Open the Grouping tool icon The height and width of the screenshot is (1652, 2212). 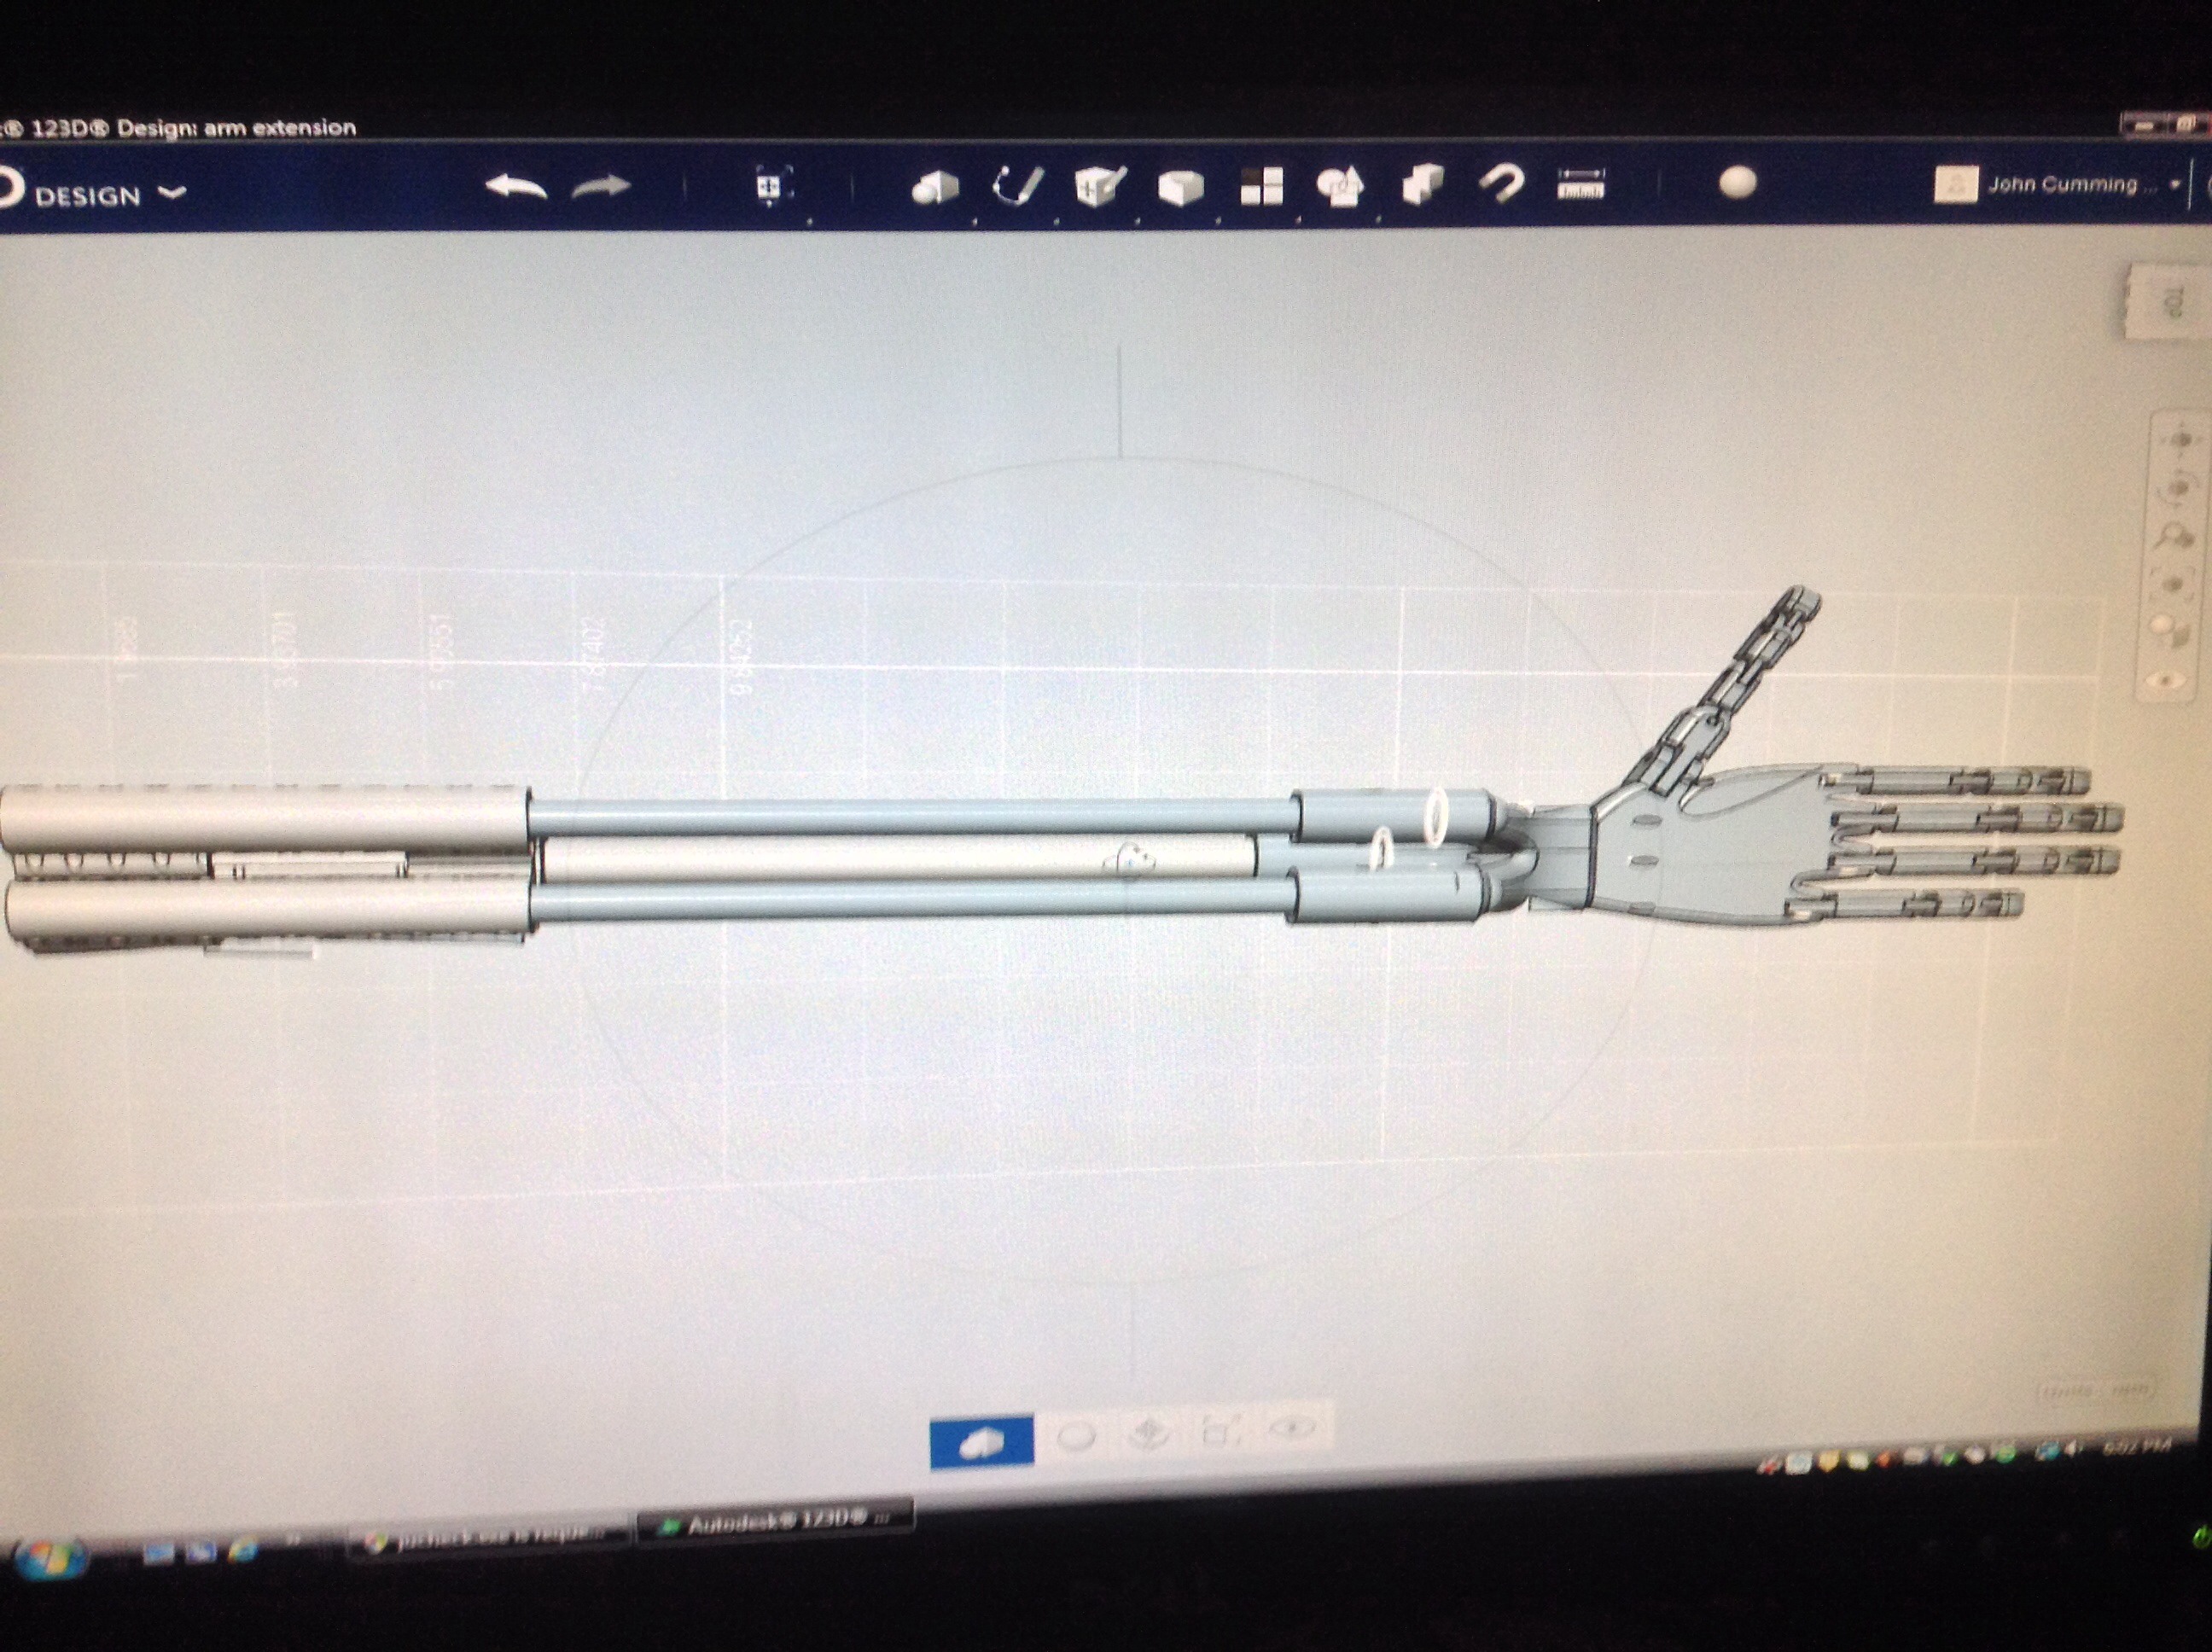tap(1340, 186)
